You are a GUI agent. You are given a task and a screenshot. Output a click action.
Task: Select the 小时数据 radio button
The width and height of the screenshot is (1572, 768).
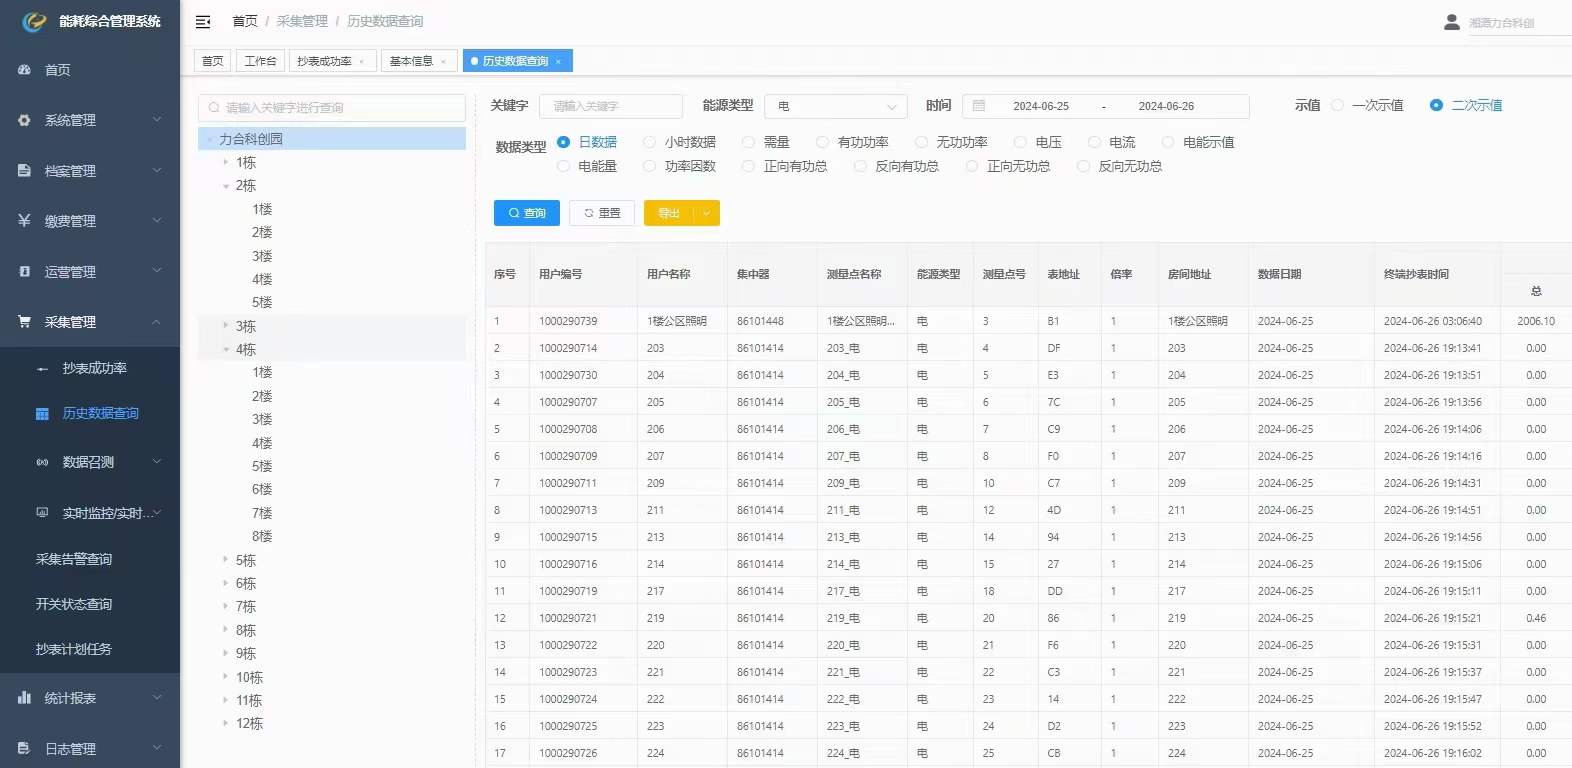650,142
